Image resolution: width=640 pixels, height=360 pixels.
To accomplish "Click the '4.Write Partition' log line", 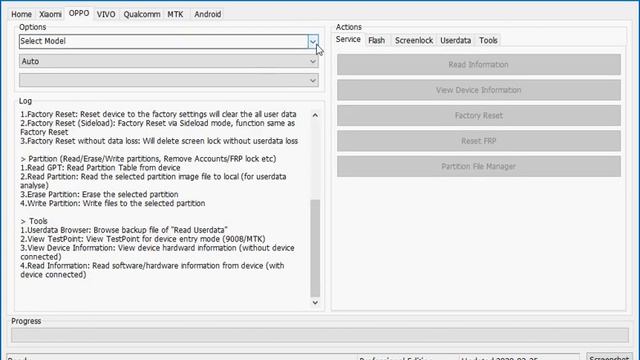I will coord(113,203).
